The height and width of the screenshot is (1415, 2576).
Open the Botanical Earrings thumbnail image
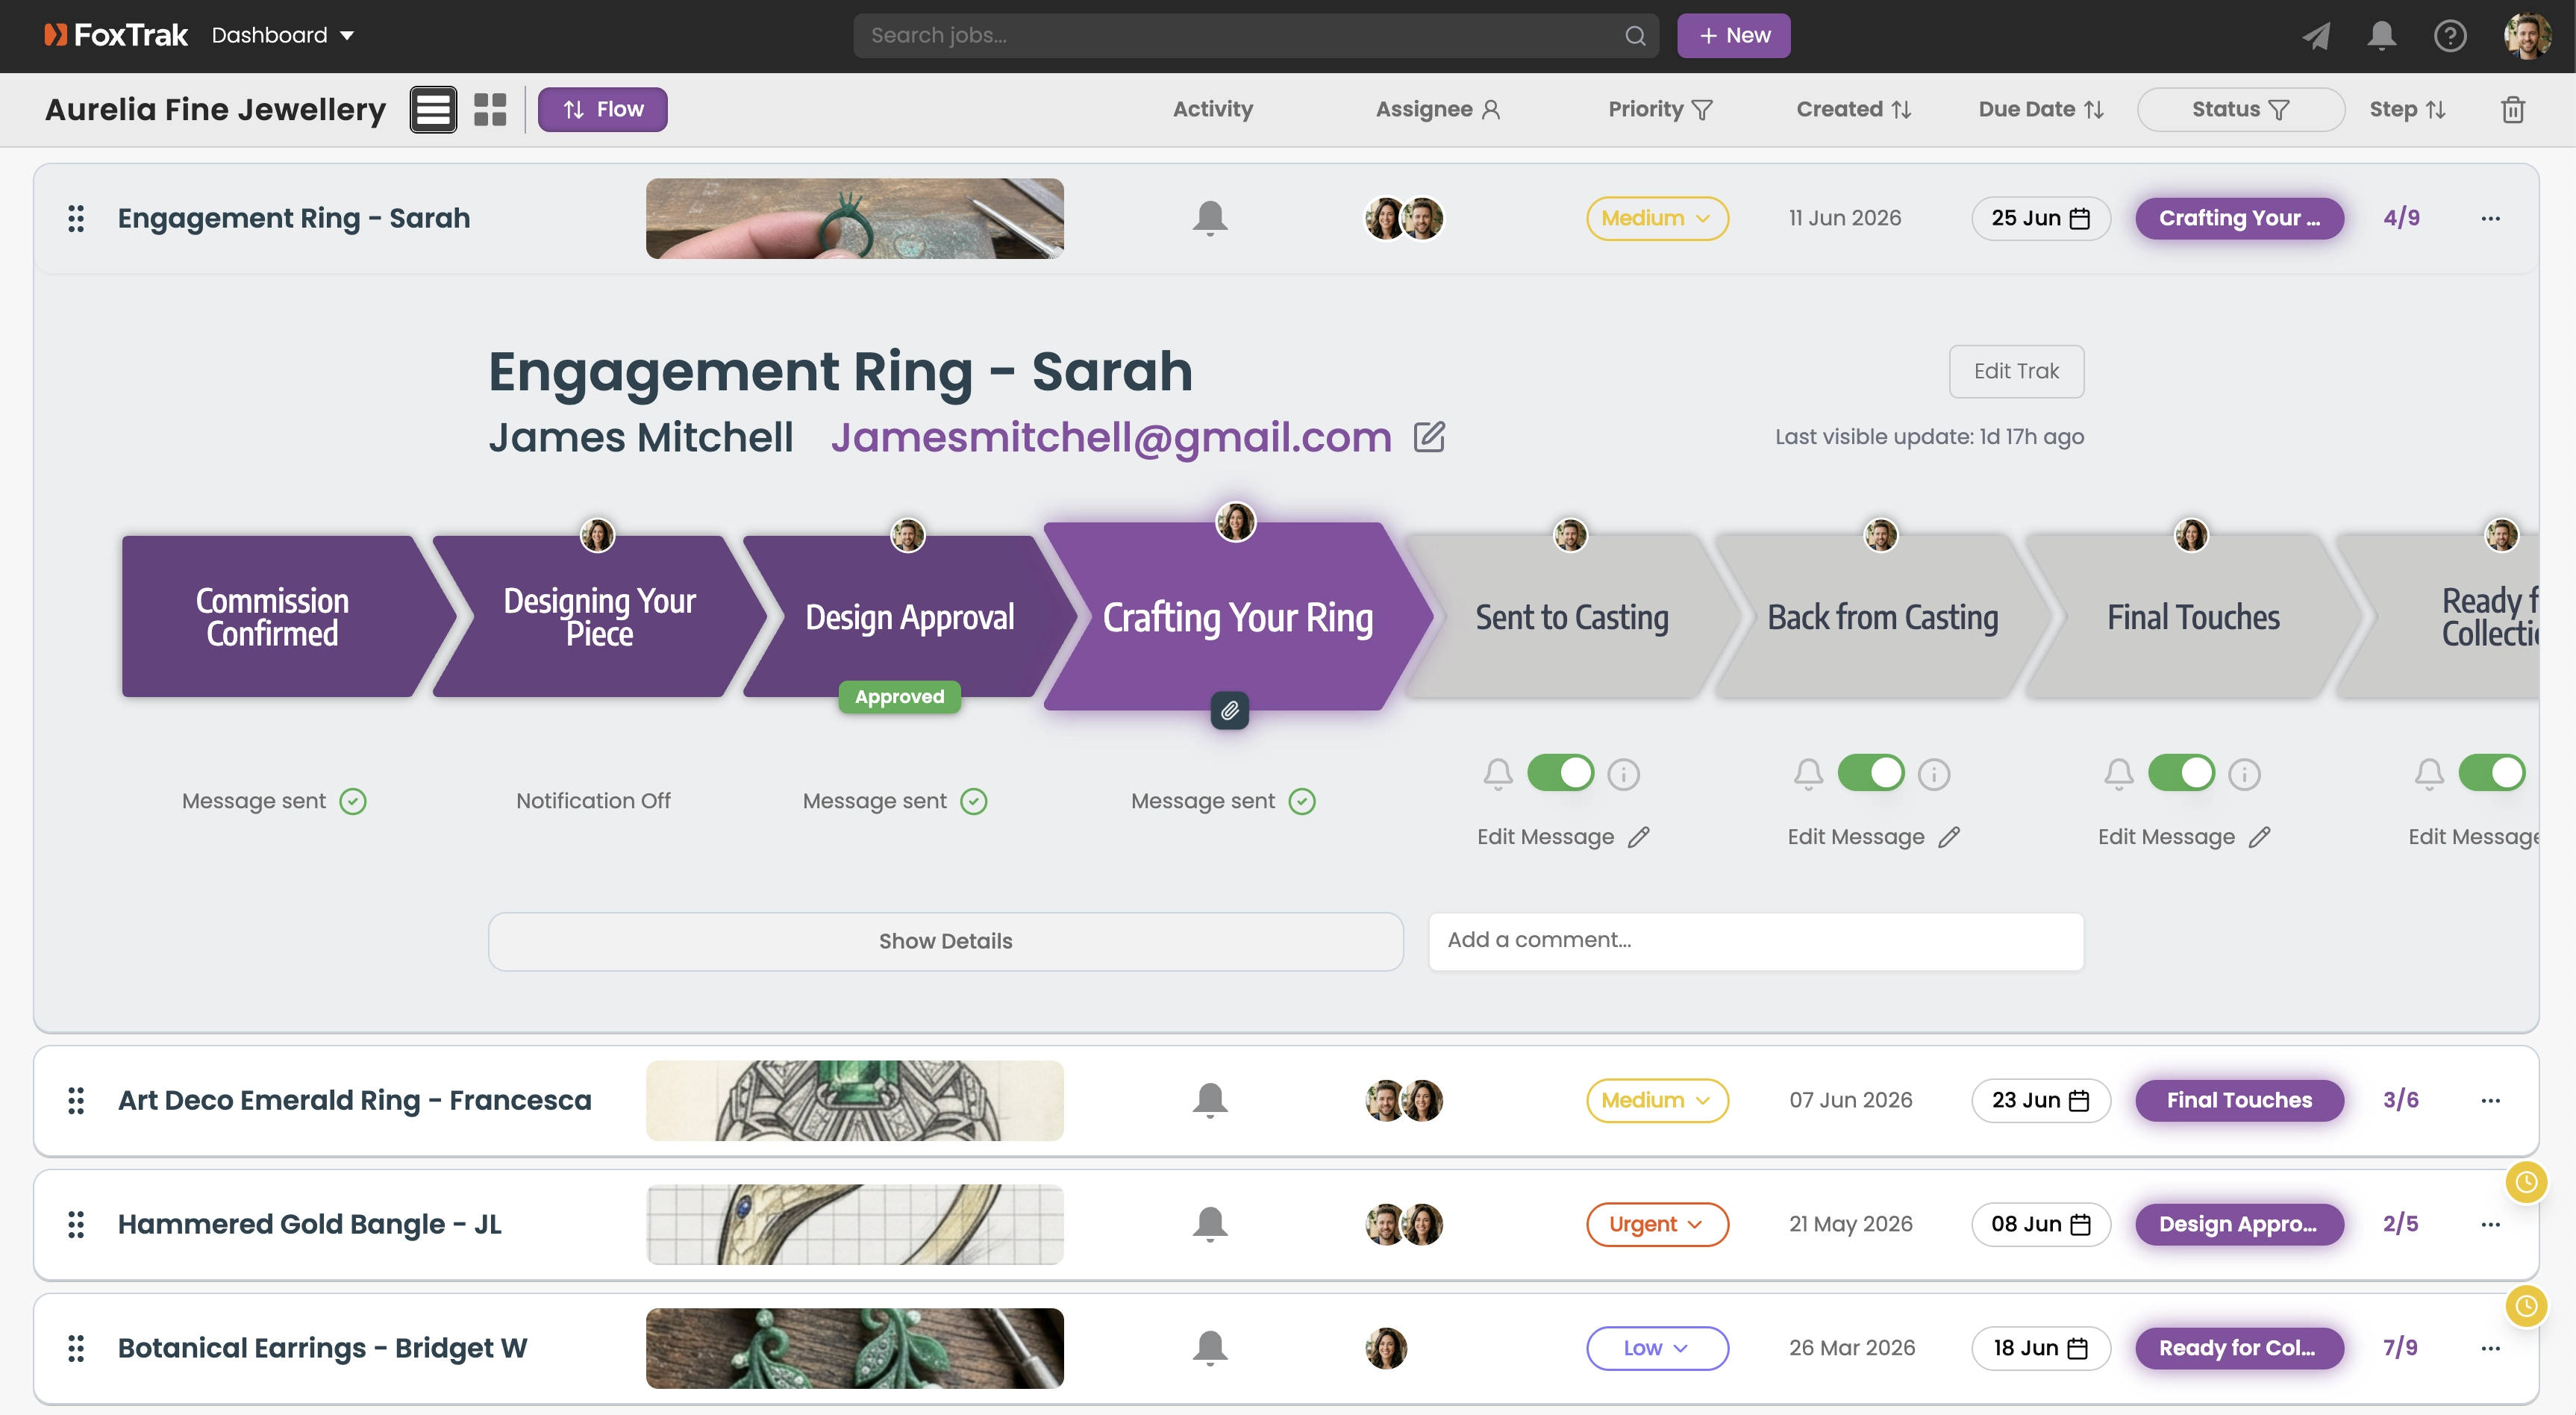click(854, 1348)
